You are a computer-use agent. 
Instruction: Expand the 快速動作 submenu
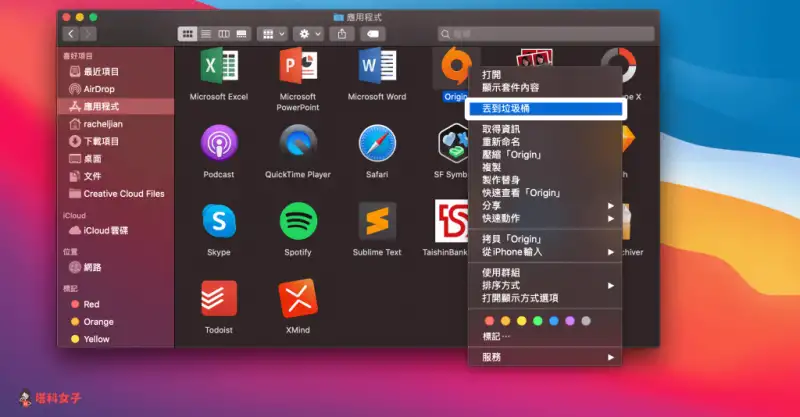545,218
